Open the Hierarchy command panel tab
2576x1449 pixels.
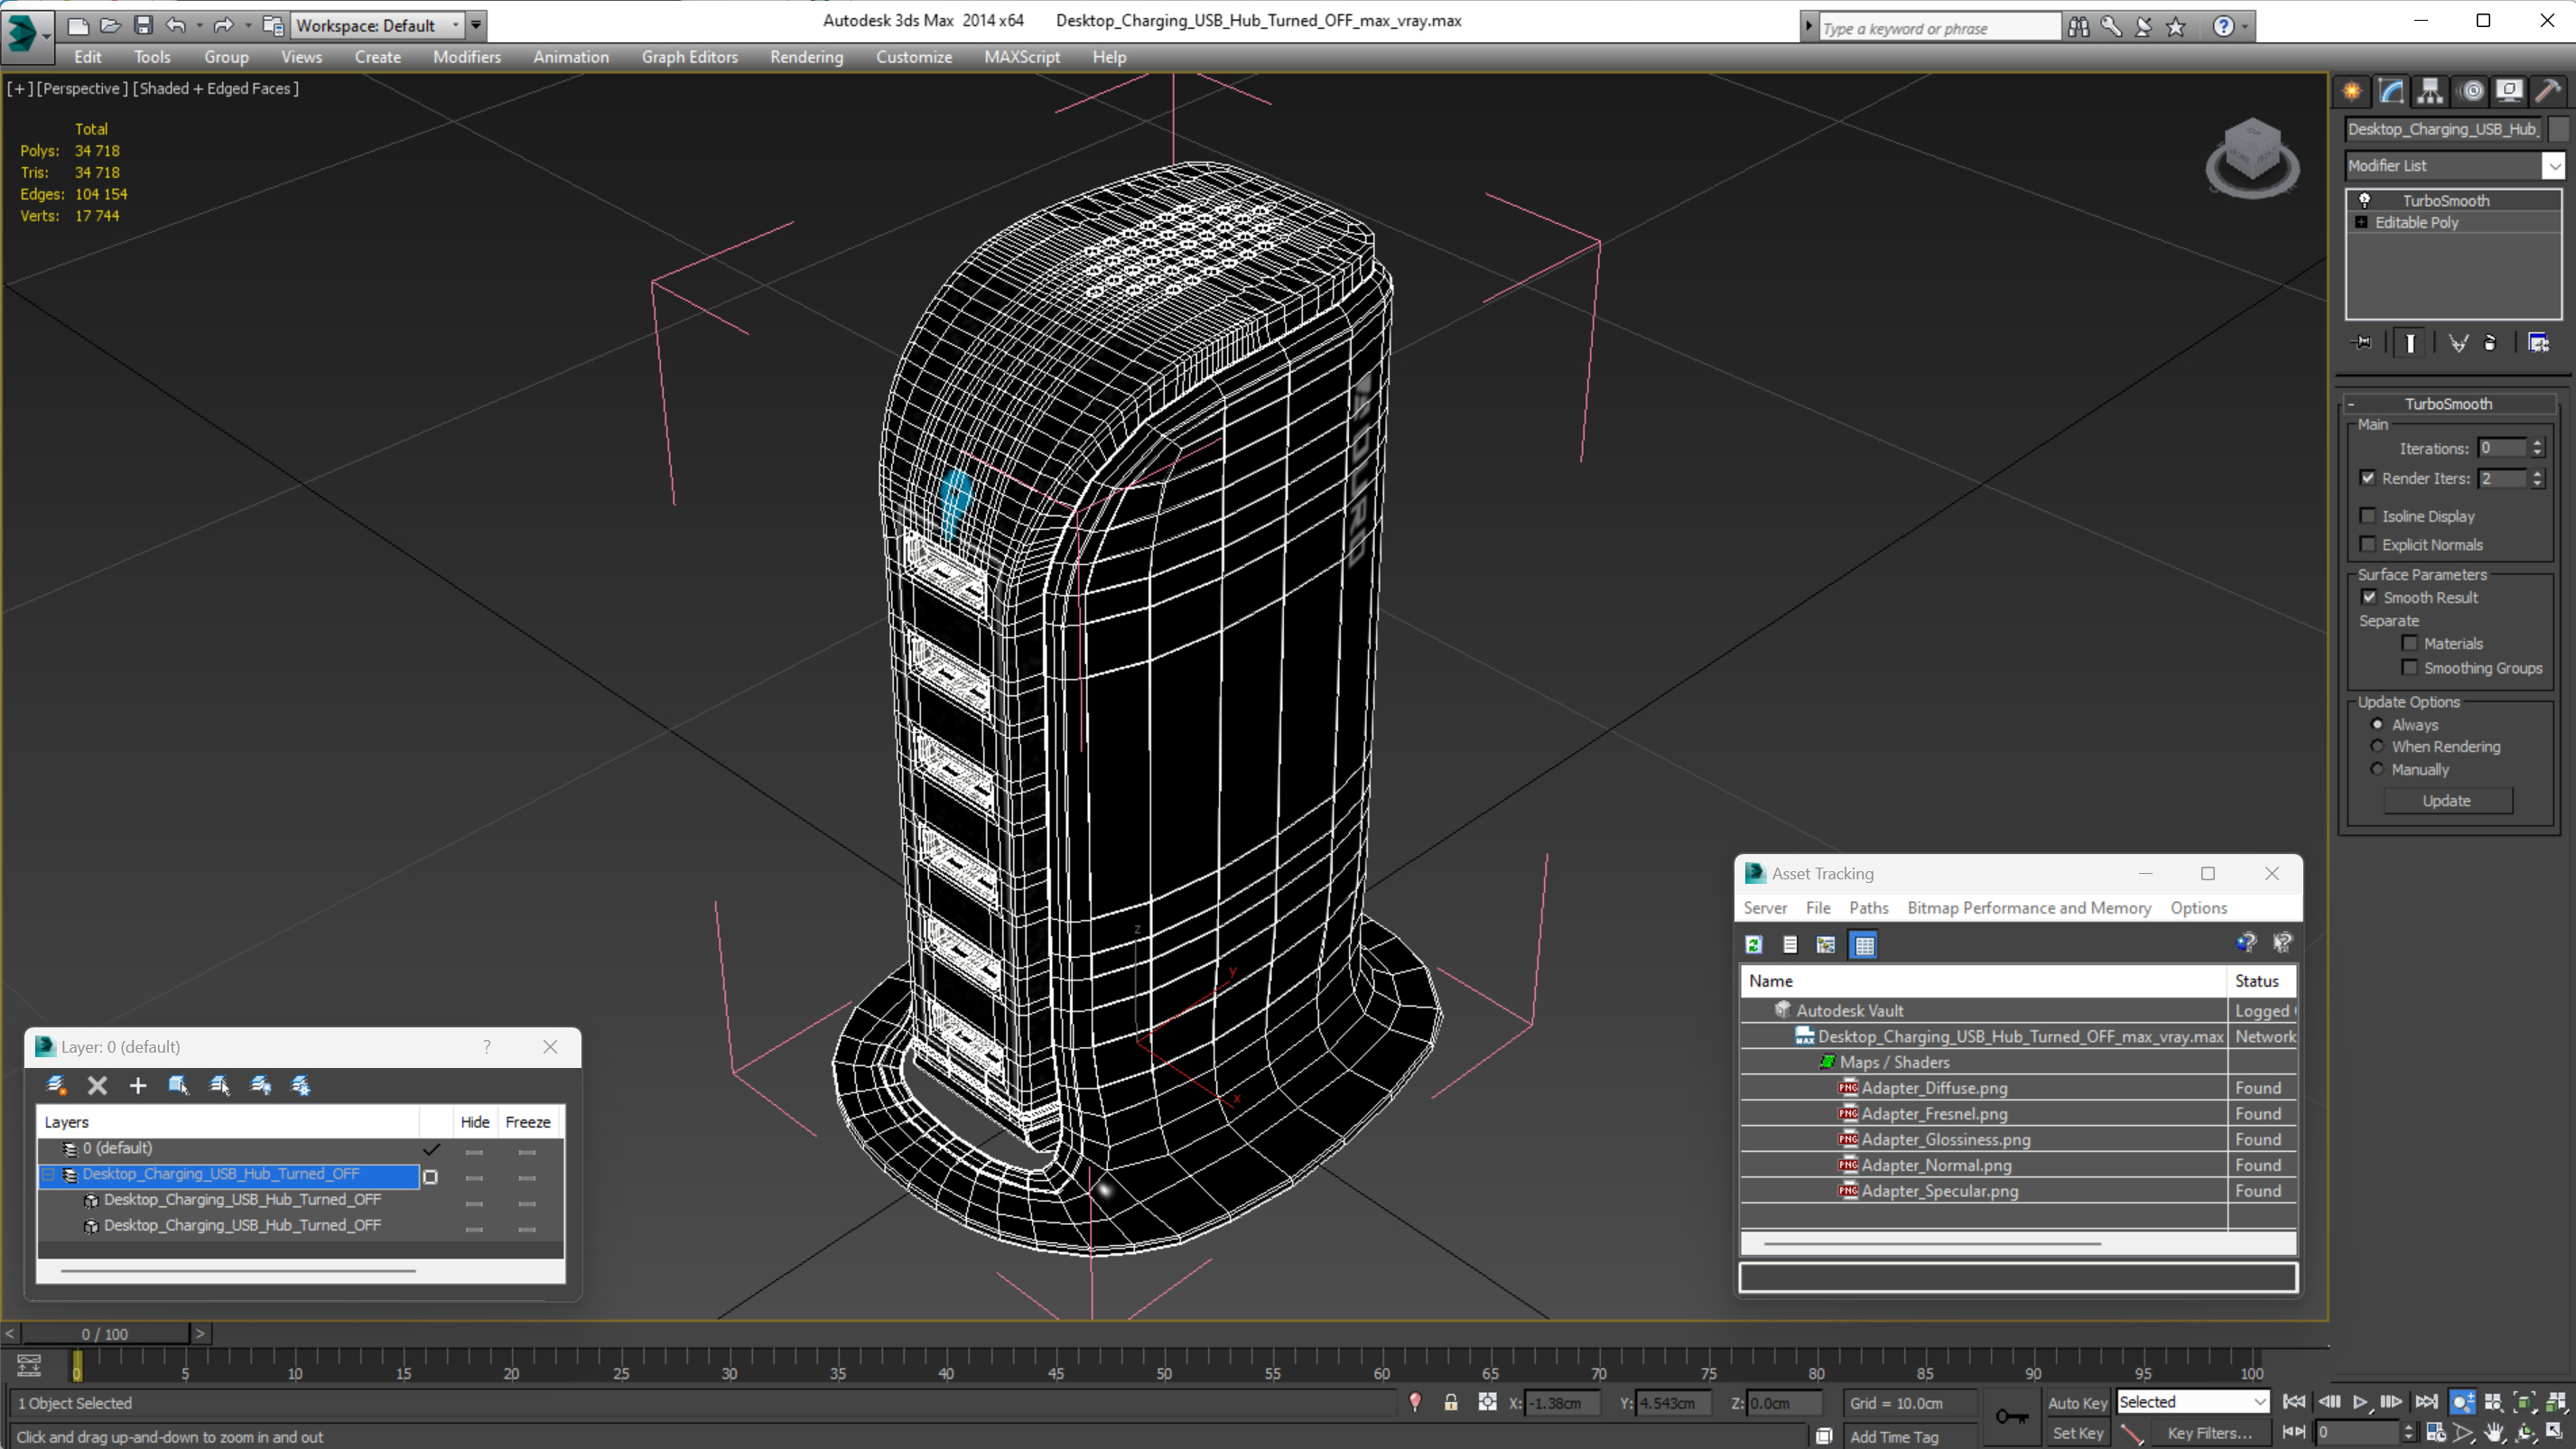pyautogui.click(x=2430, y=92)
